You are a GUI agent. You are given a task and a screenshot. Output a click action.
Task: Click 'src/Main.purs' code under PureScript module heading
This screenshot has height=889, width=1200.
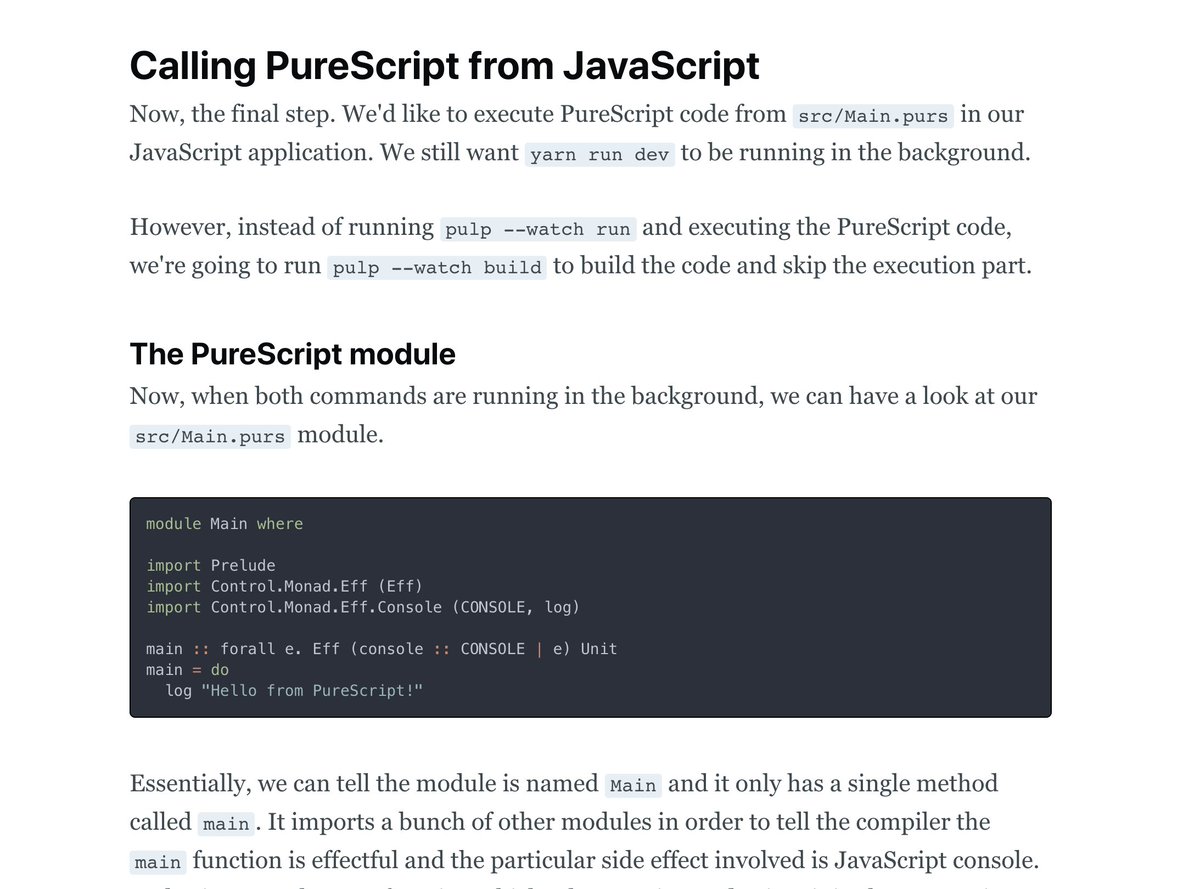[x=210, y=437]
